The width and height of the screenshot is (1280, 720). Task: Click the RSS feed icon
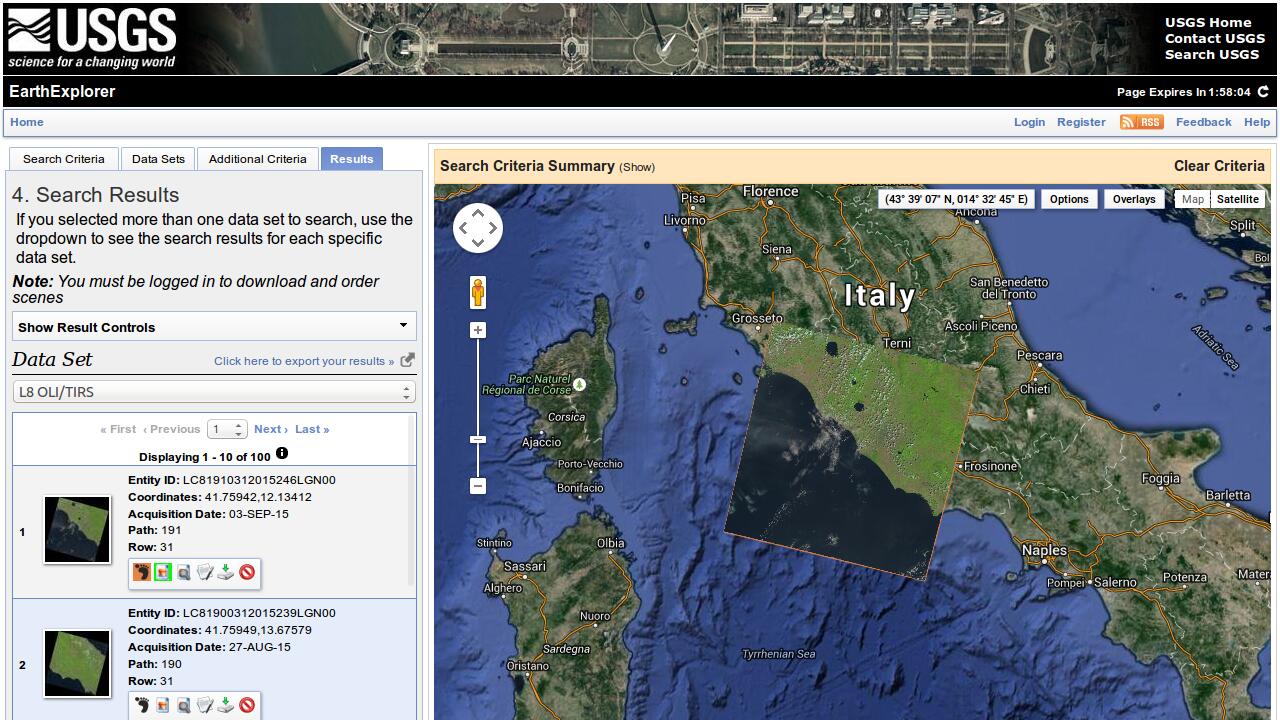(1141, 122)
